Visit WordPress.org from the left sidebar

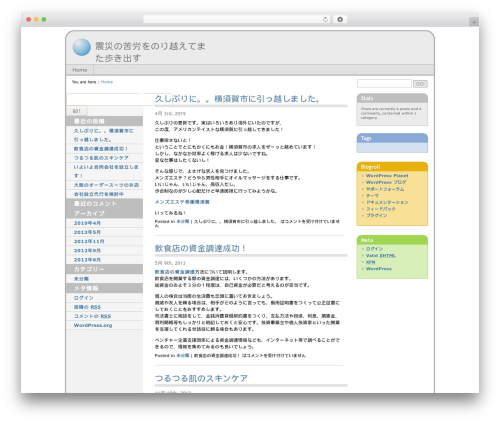[x=93, y=325]
